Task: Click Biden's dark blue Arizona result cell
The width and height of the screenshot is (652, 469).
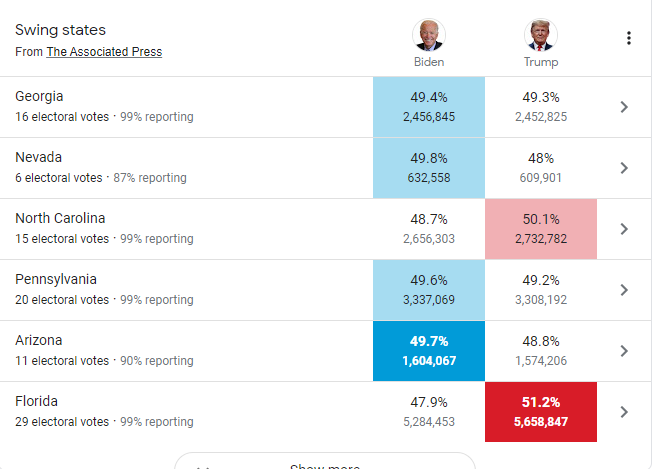Action: (429, 351)
